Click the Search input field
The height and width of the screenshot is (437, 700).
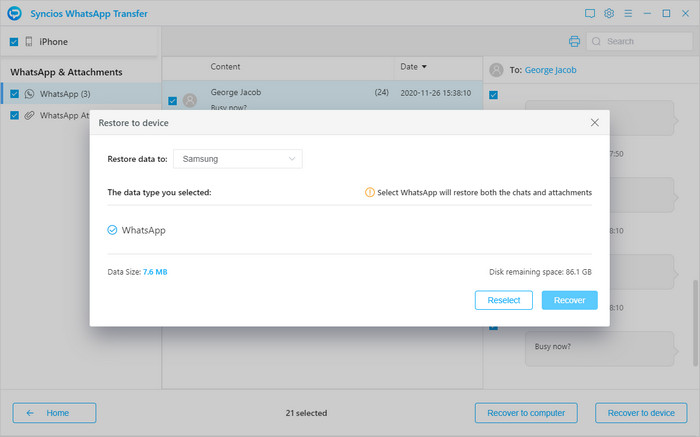[640, 42]
